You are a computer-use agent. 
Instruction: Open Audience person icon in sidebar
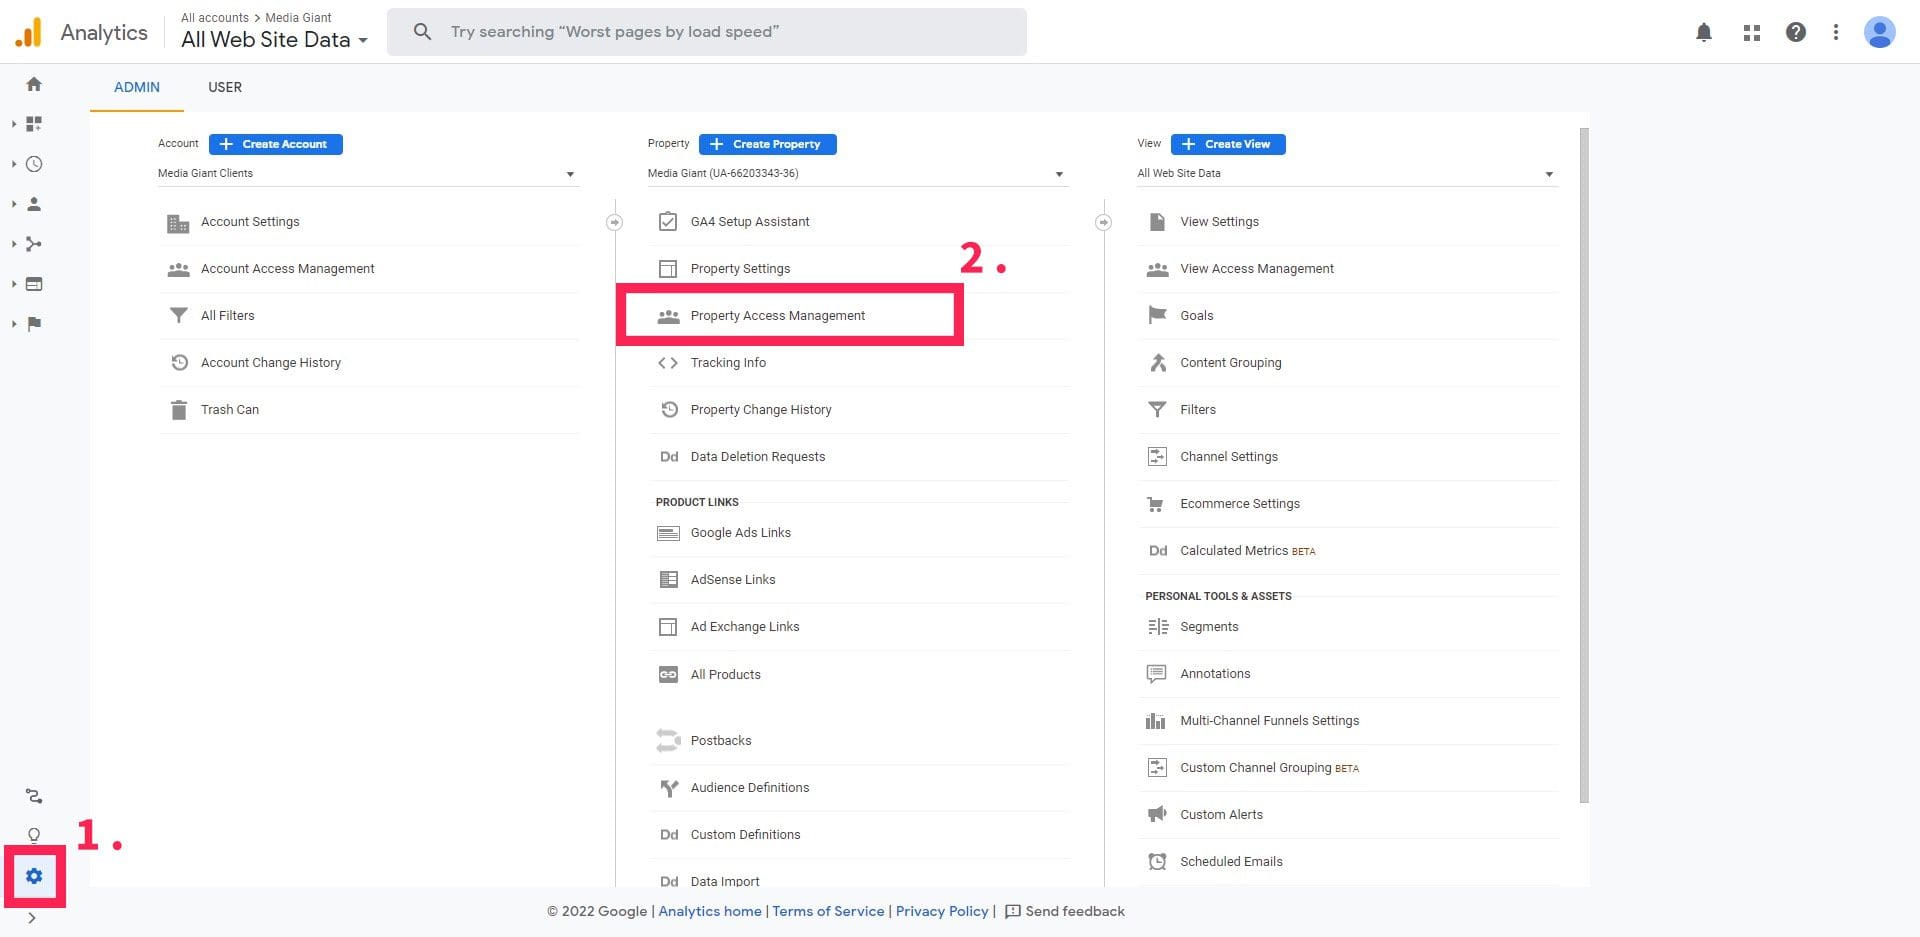pyautogui.click(x=34, y=204)
